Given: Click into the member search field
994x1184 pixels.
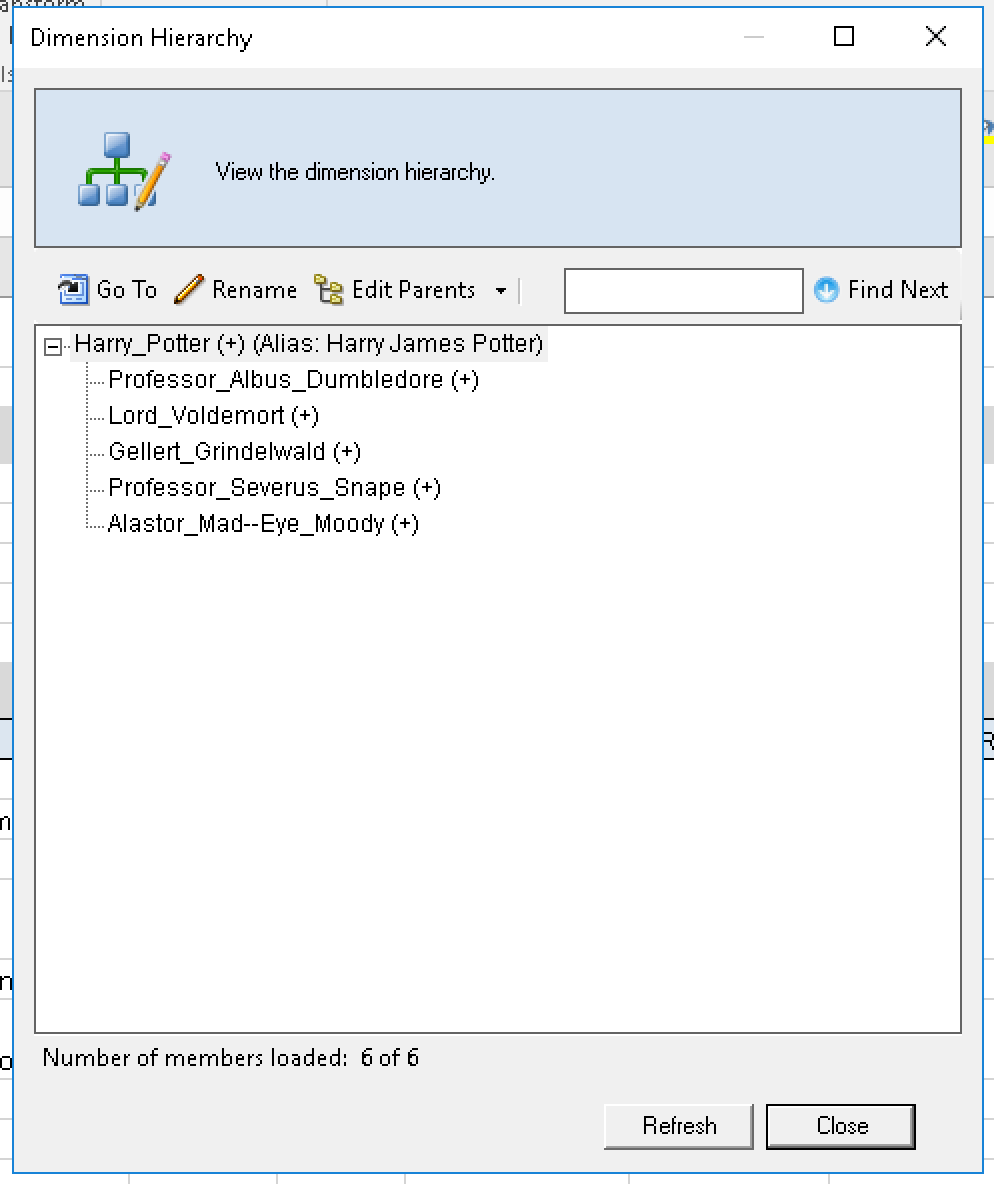Looking at the screenshot, I should [683, 291].
